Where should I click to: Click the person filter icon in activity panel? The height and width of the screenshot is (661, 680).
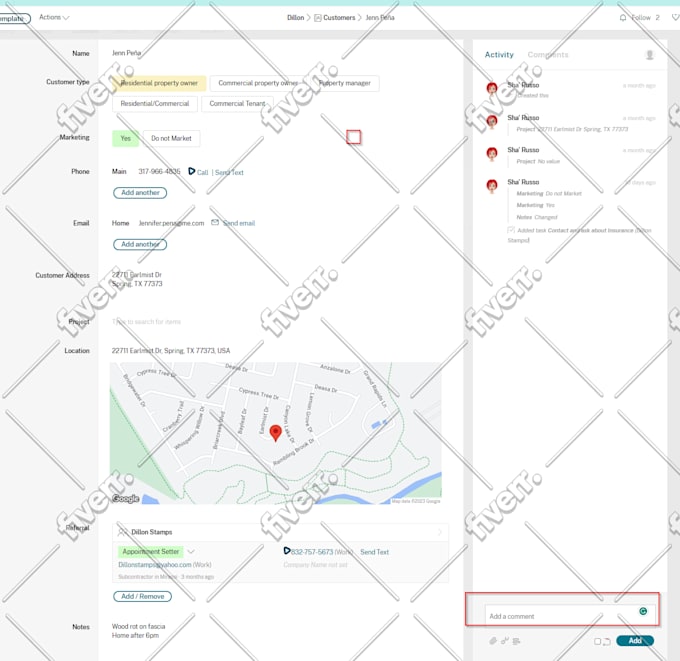coord(650,55)
